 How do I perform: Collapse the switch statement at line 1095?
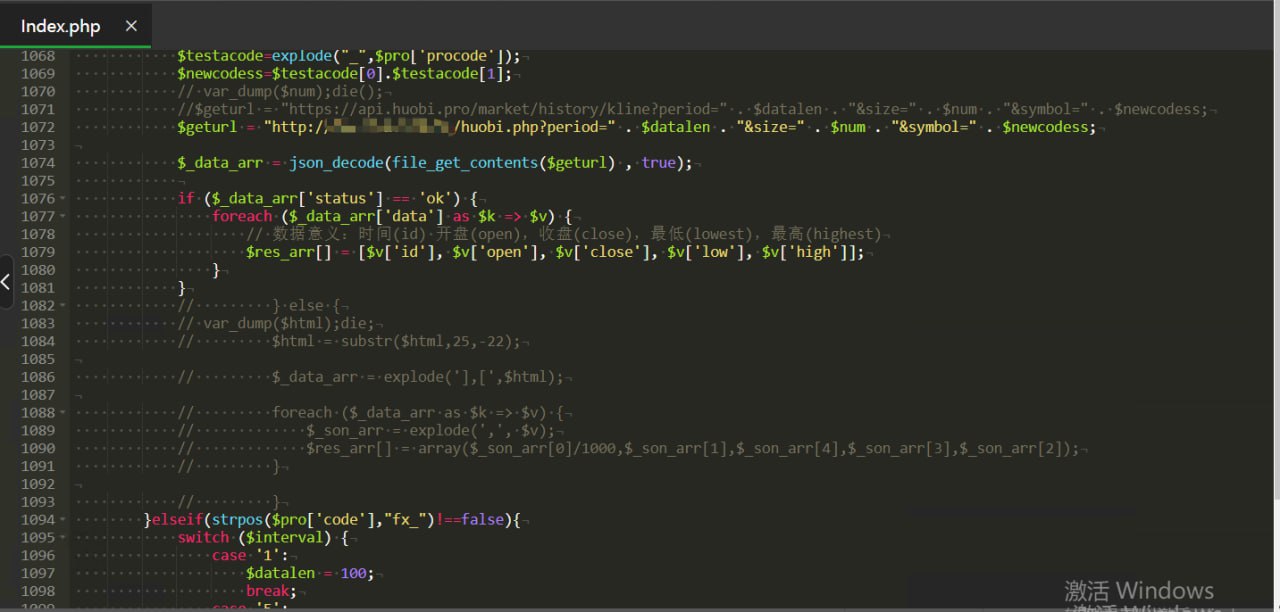click(63, 538)
